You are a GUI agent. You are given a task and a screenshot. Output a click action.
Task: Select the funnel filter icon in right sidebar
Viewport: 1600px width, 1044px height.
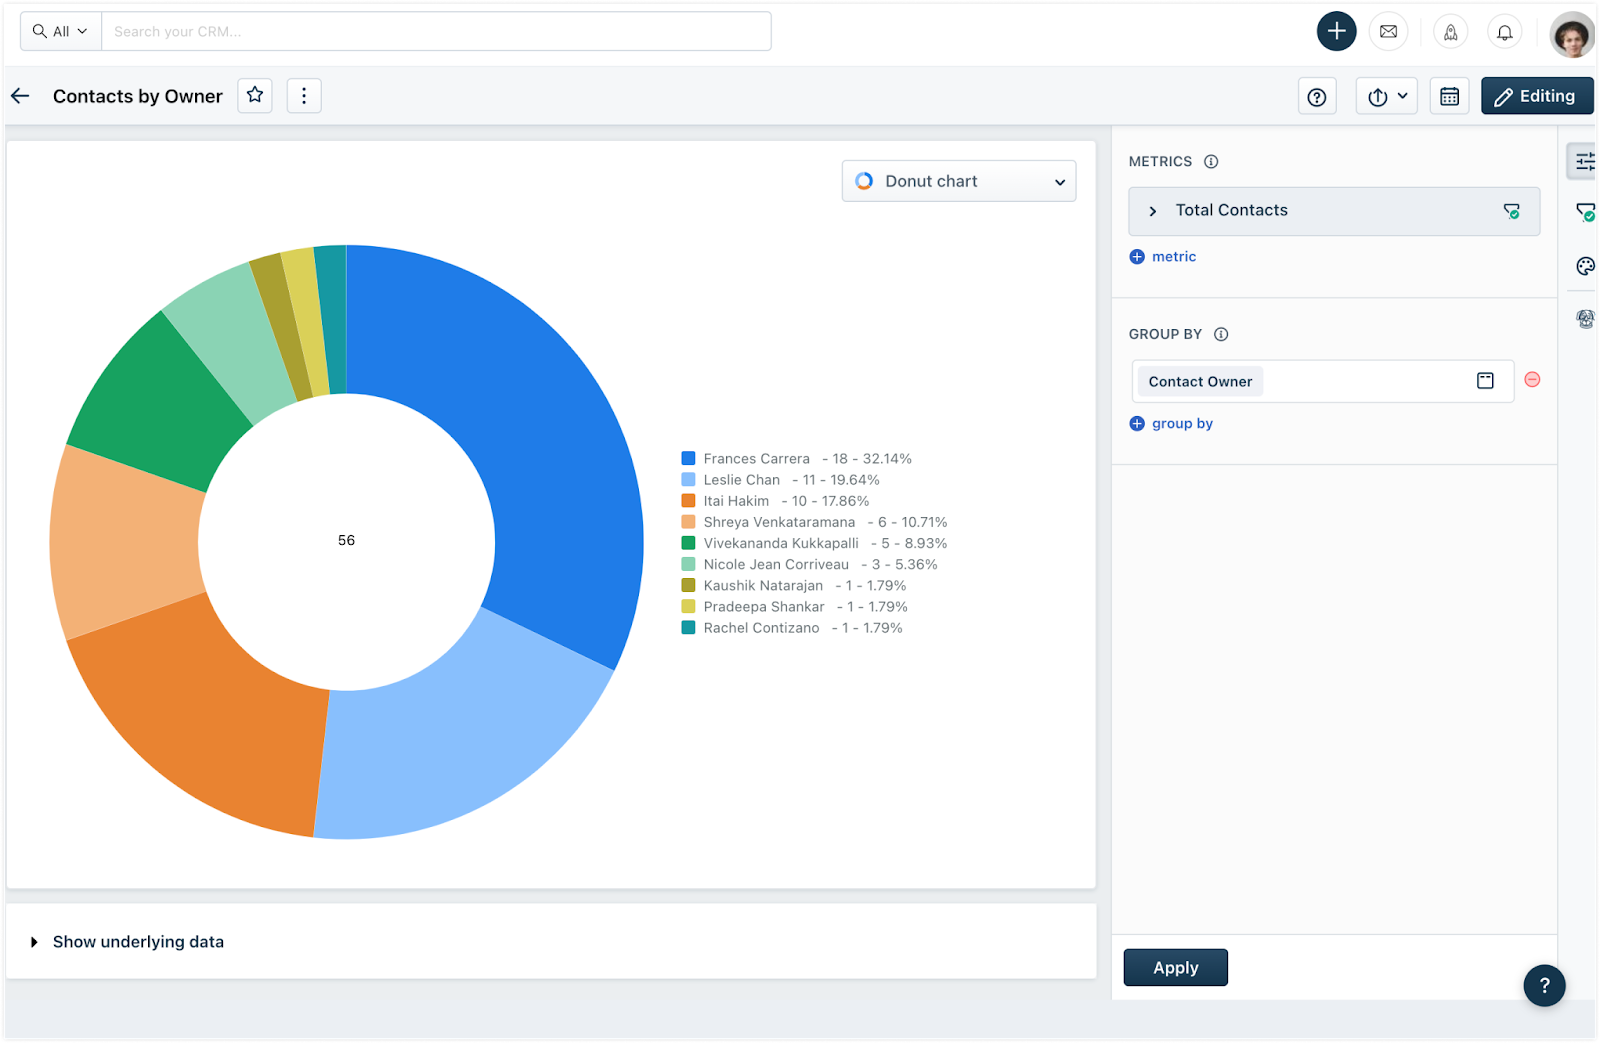tap(1585, 212)
